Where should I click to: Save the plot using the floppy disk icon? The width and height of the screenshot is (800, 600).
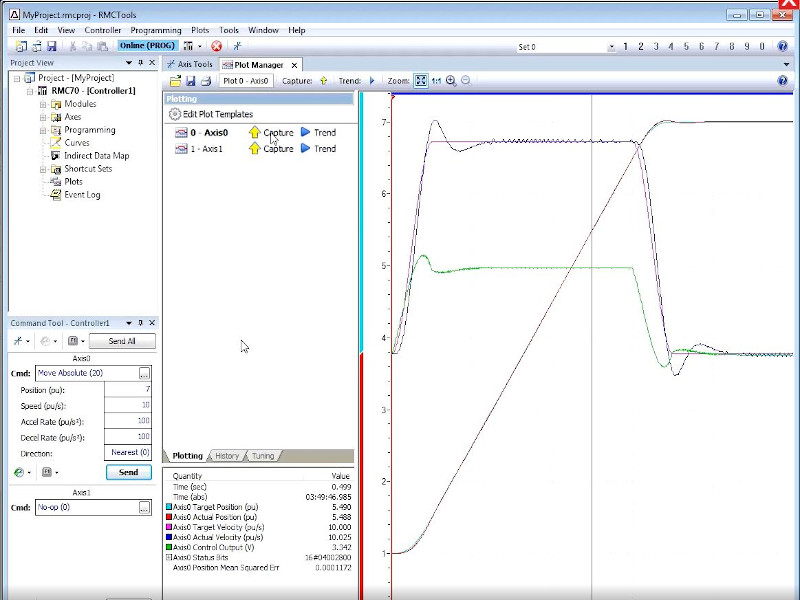(190, 80)
